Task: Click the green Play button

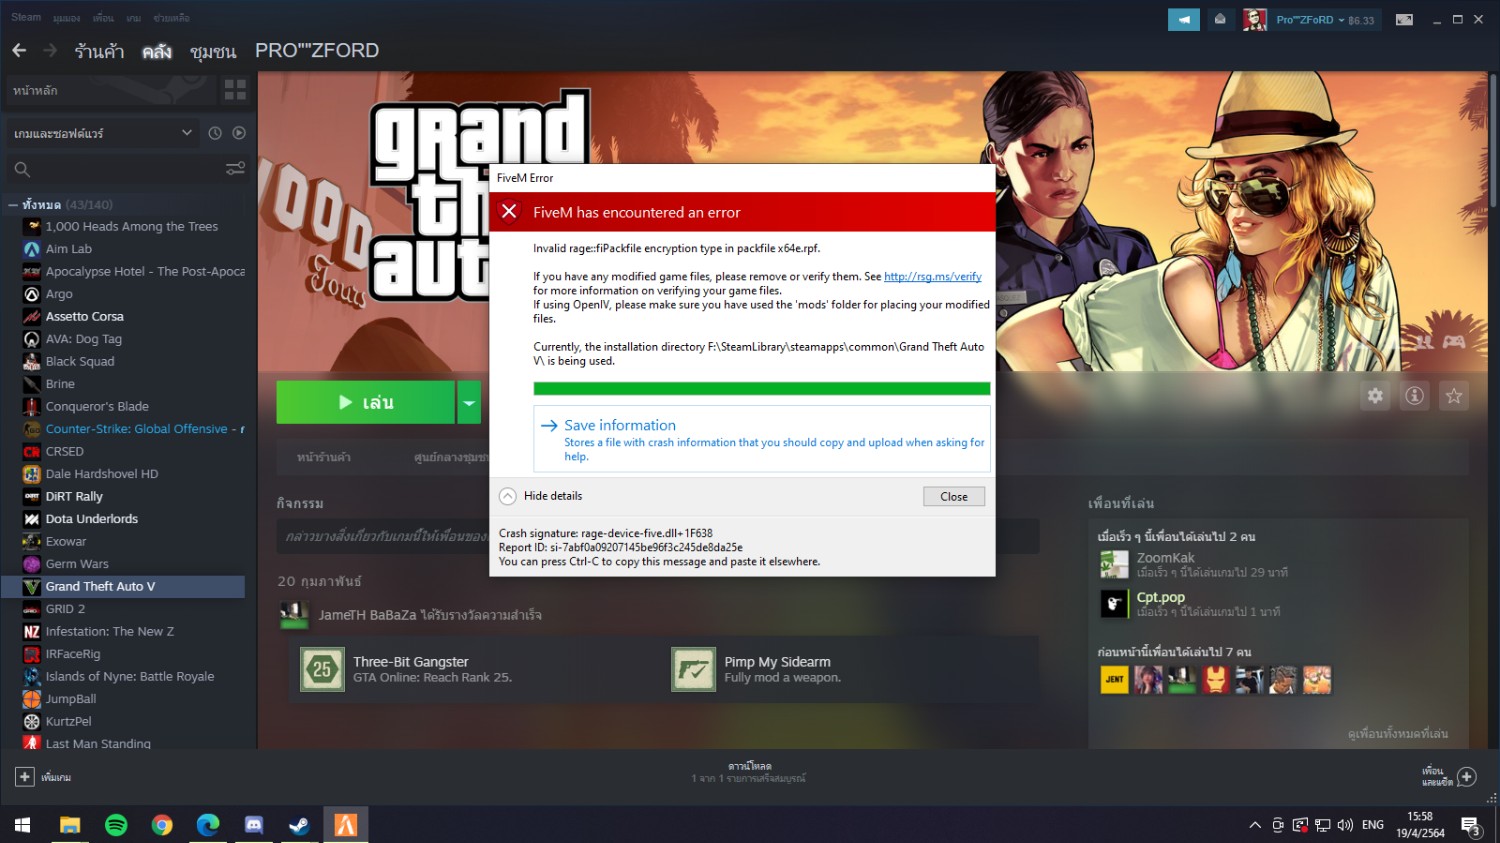Action: point(366,402)
